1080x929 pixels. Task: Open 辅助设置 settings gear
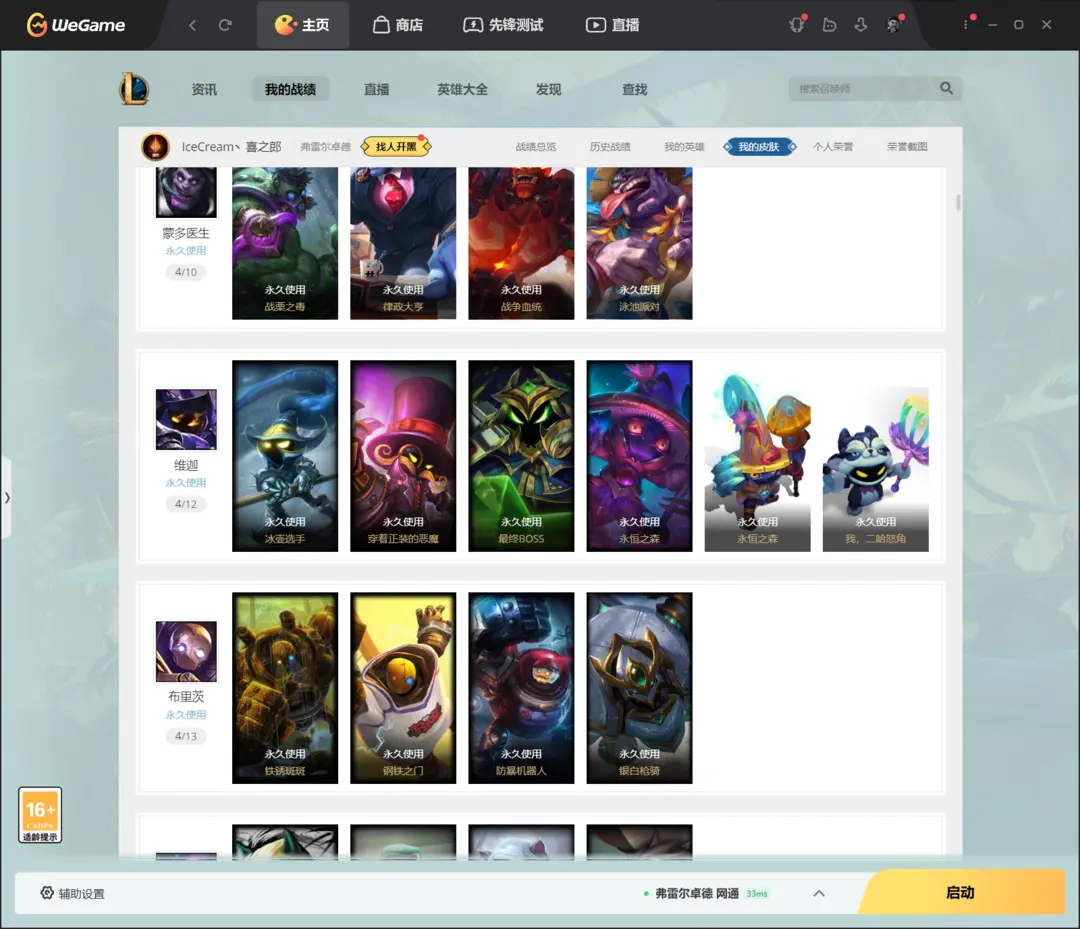[72, 893]
